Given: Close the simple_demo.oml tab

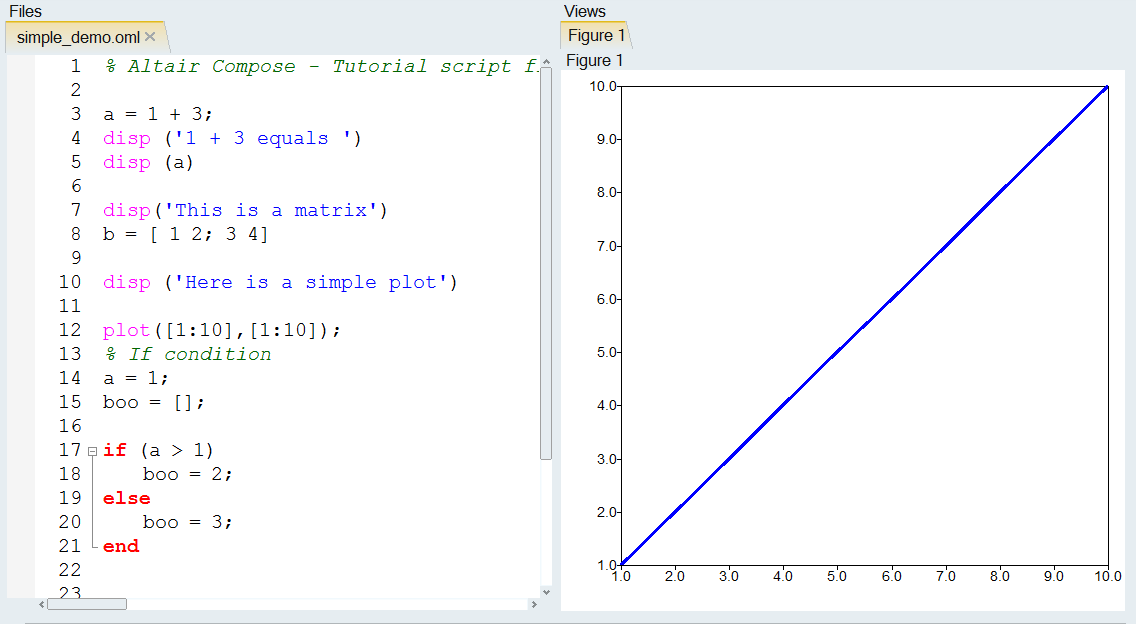Looking at the screenshot, I should 150,37.
